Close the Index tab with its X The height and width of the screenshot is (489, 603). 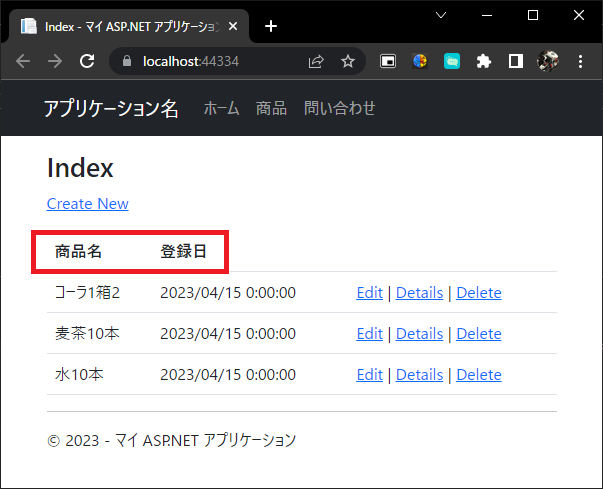point(233,26)
